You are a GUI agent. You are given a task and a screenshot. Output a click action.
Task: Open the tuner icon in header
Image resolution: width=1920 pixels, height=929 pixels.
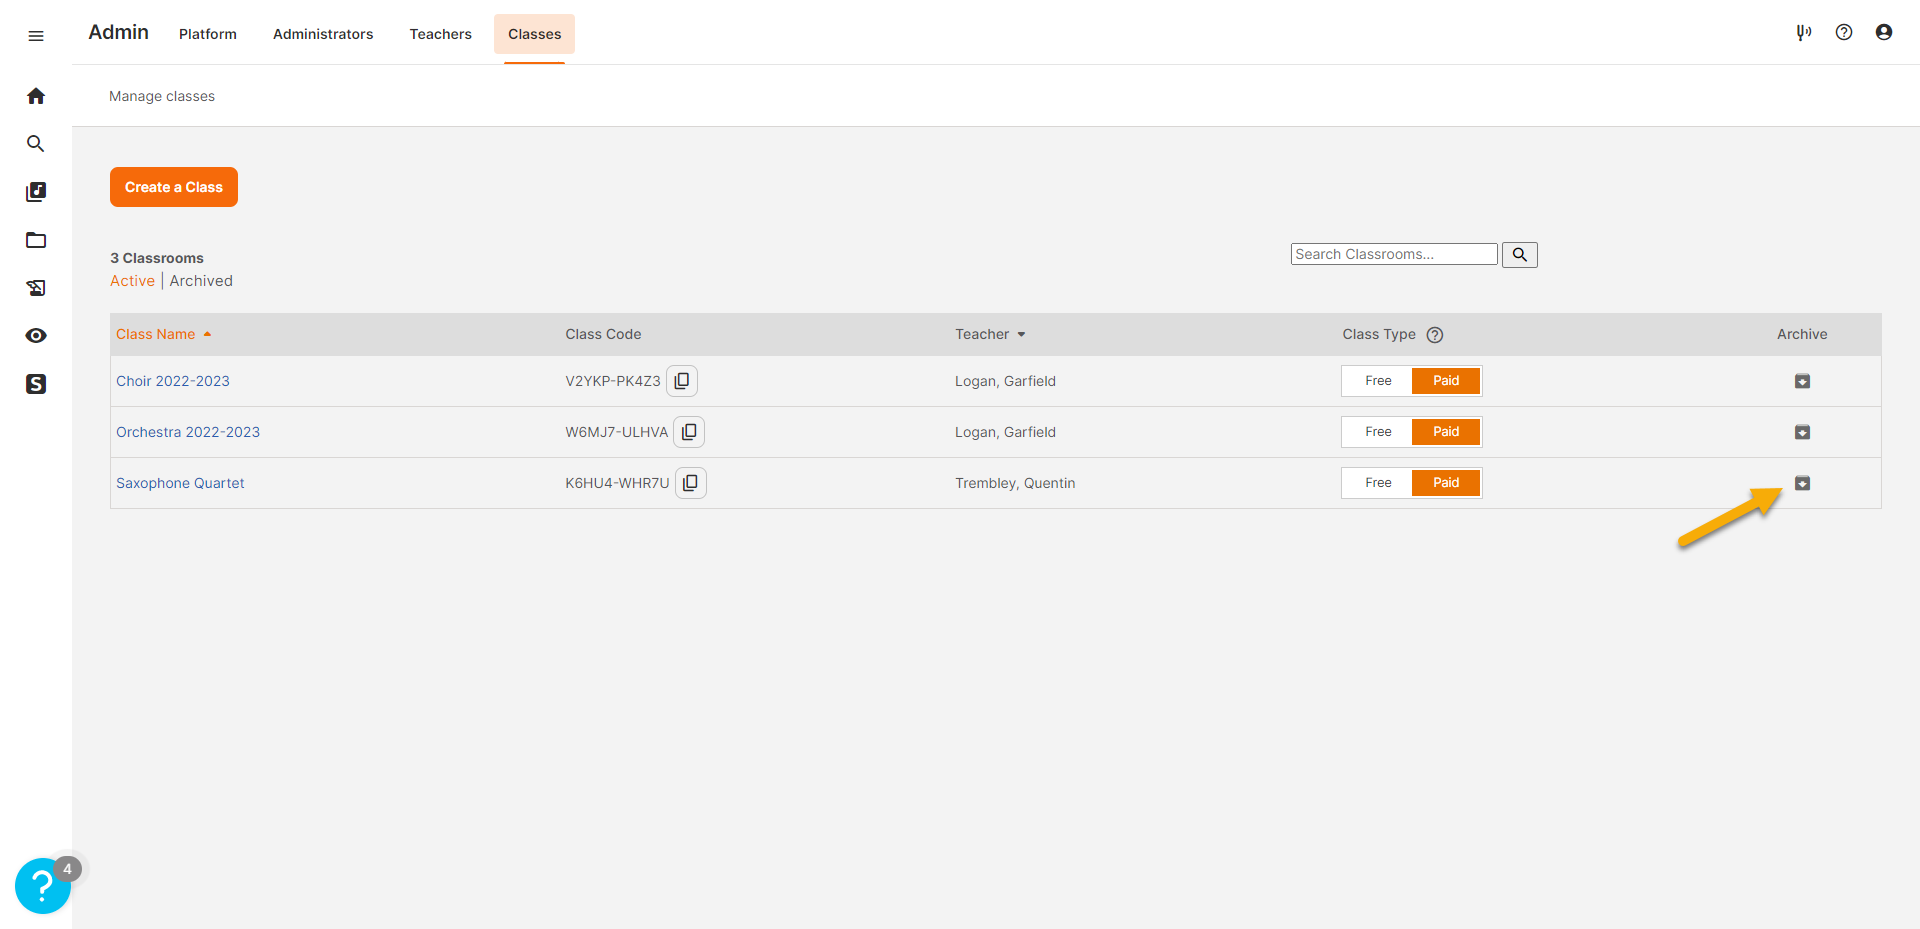1804,32
